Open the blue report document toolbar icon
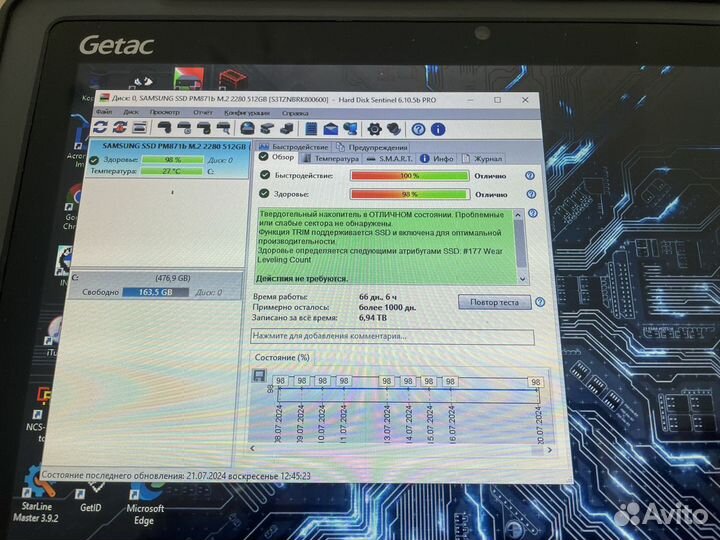720x540 pixels. point(311,129)
